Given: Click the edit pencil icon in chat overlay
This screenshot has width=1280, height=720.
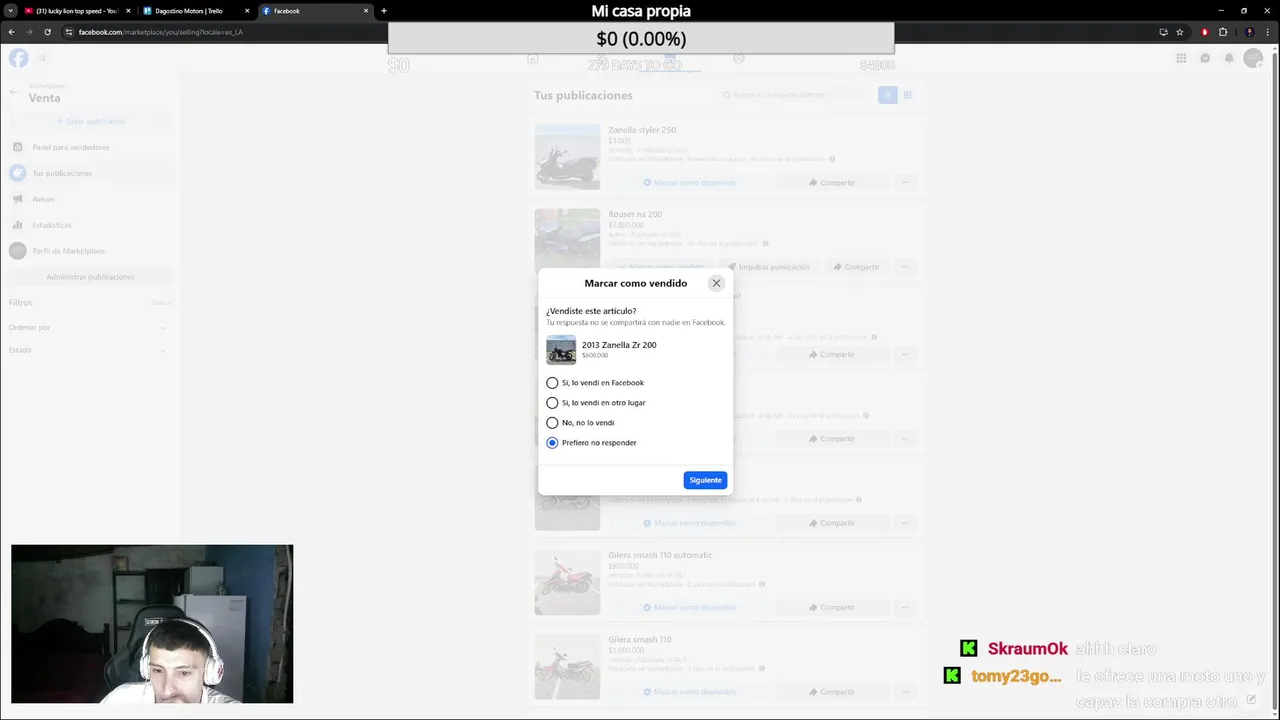Looking at the screenshot, I should 1251,700.
